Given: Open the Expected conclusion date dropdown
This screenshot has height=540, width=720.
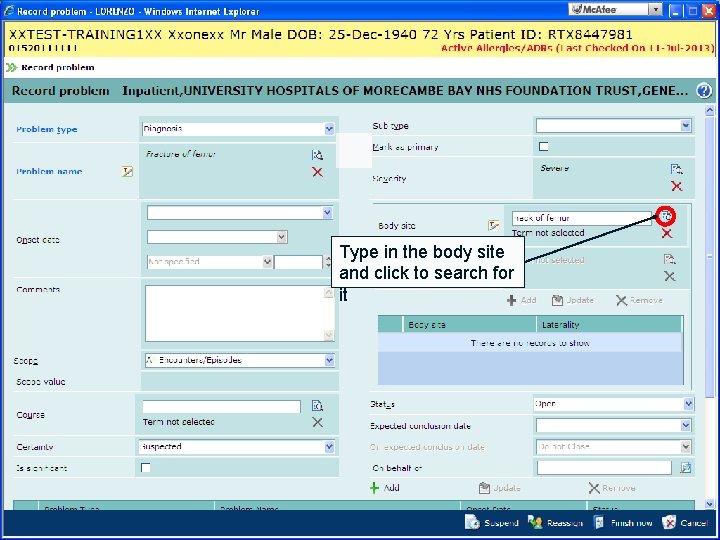Looking at the screenshot, I should [x=686, y=425].
